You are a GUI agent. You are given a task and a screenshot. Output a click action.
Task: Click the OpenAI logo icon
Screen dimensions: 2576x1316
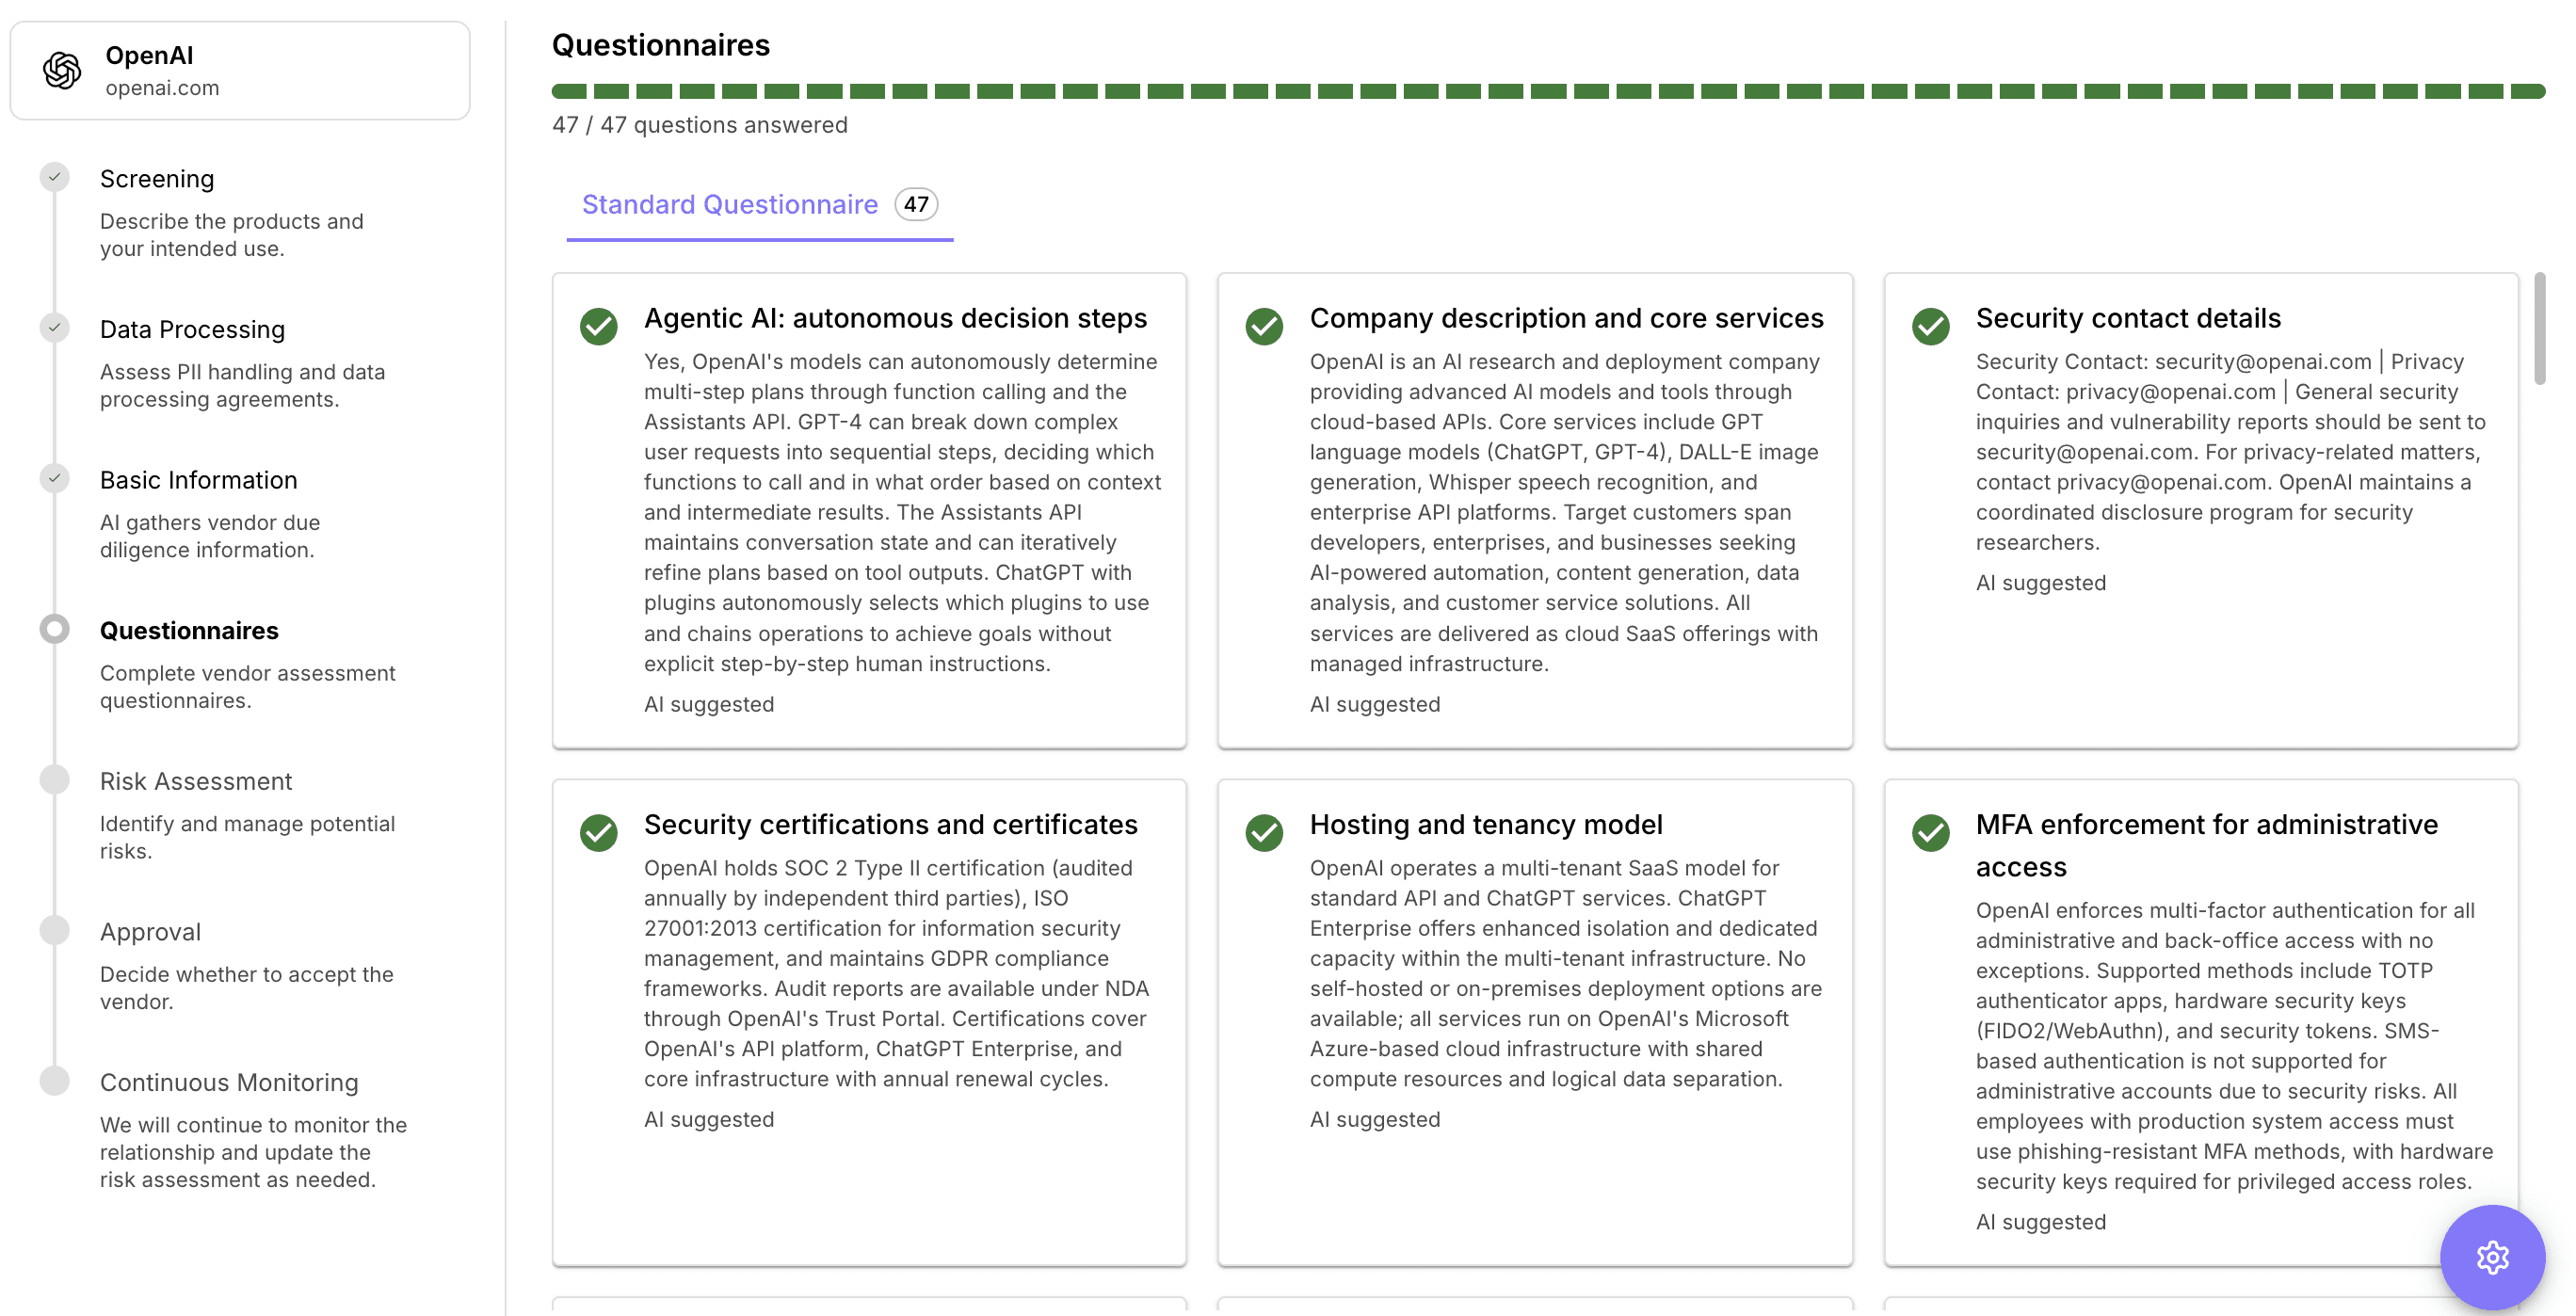[x=62, y=70]
